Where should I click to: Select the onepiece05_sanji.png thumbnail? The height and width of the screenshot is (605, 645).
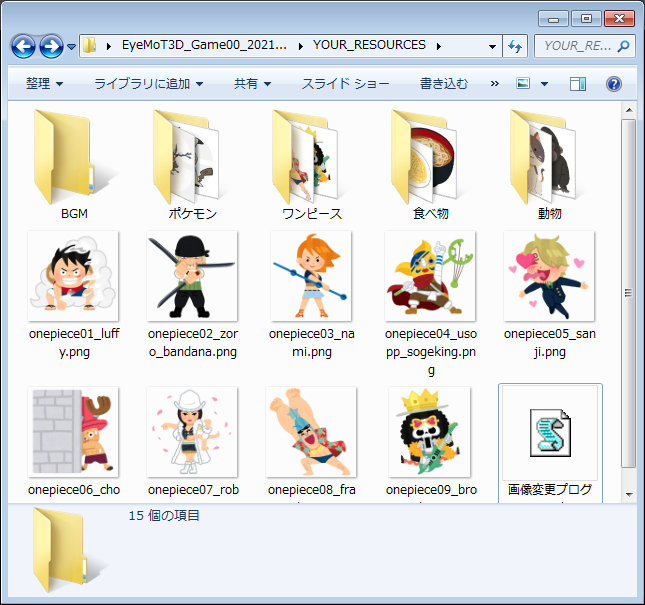(x=549, y=276)
